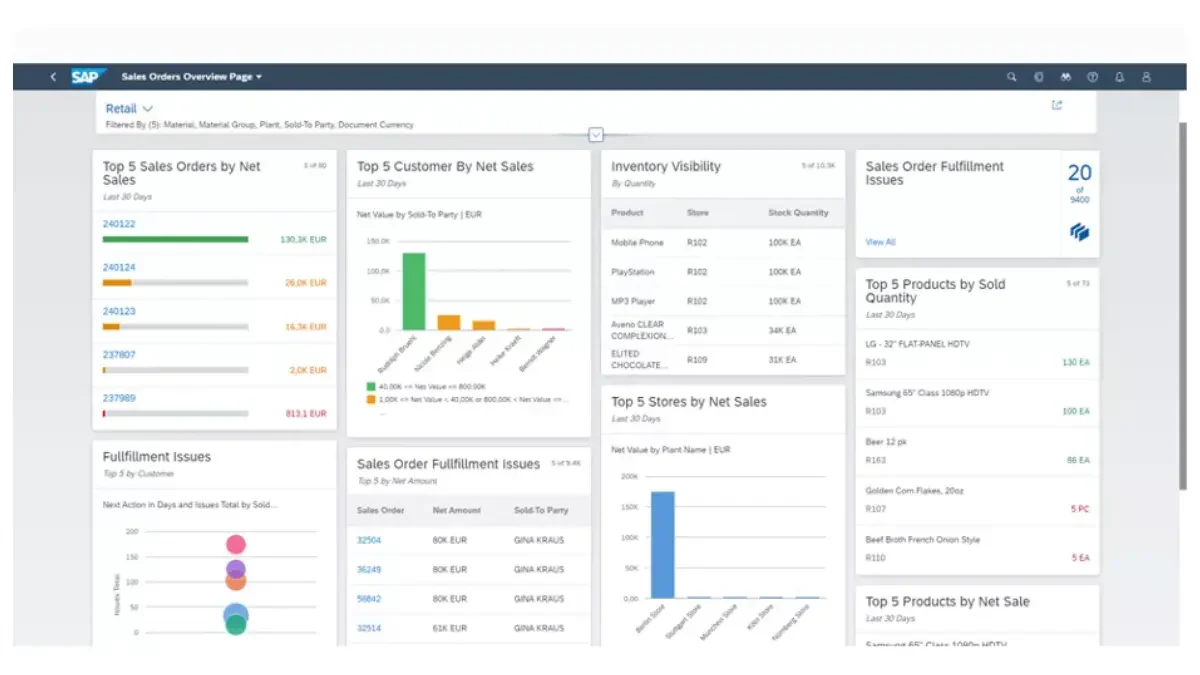
Task: Open sales order 58842 link
Action: [x=369, y=599]
